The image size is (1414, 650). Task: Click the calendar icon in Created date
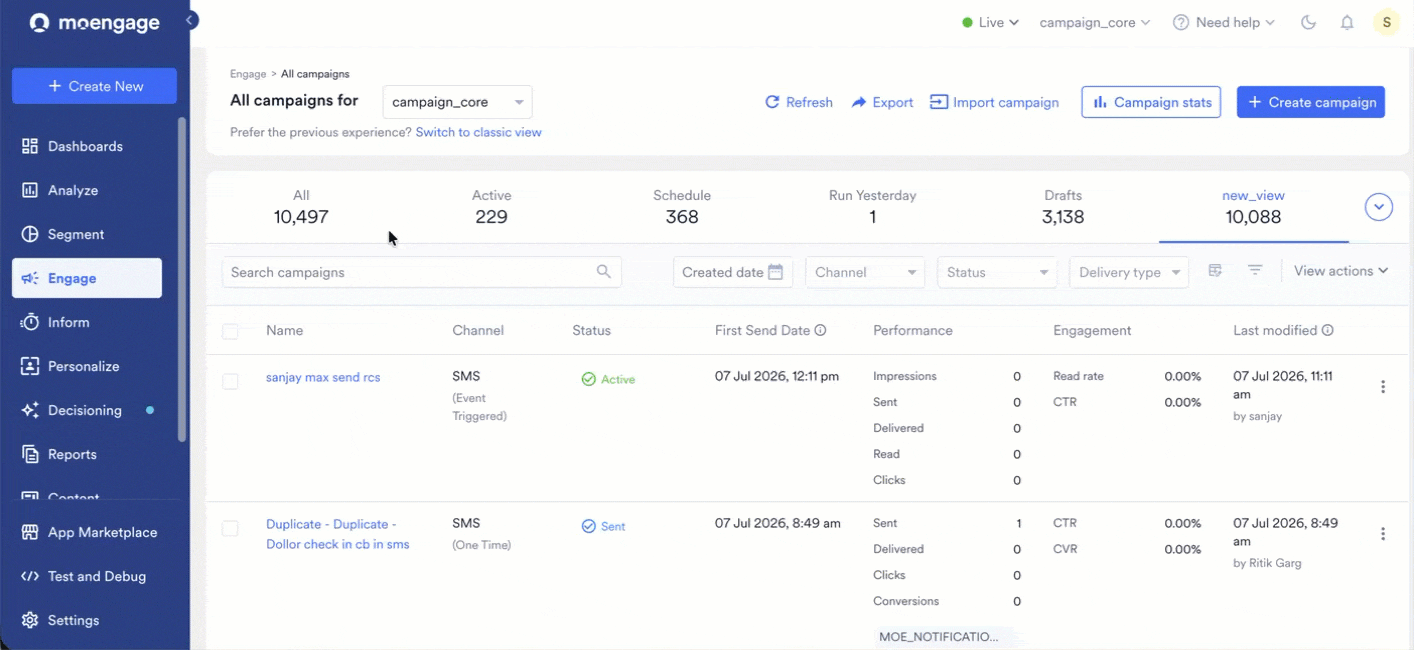(775, 272)
